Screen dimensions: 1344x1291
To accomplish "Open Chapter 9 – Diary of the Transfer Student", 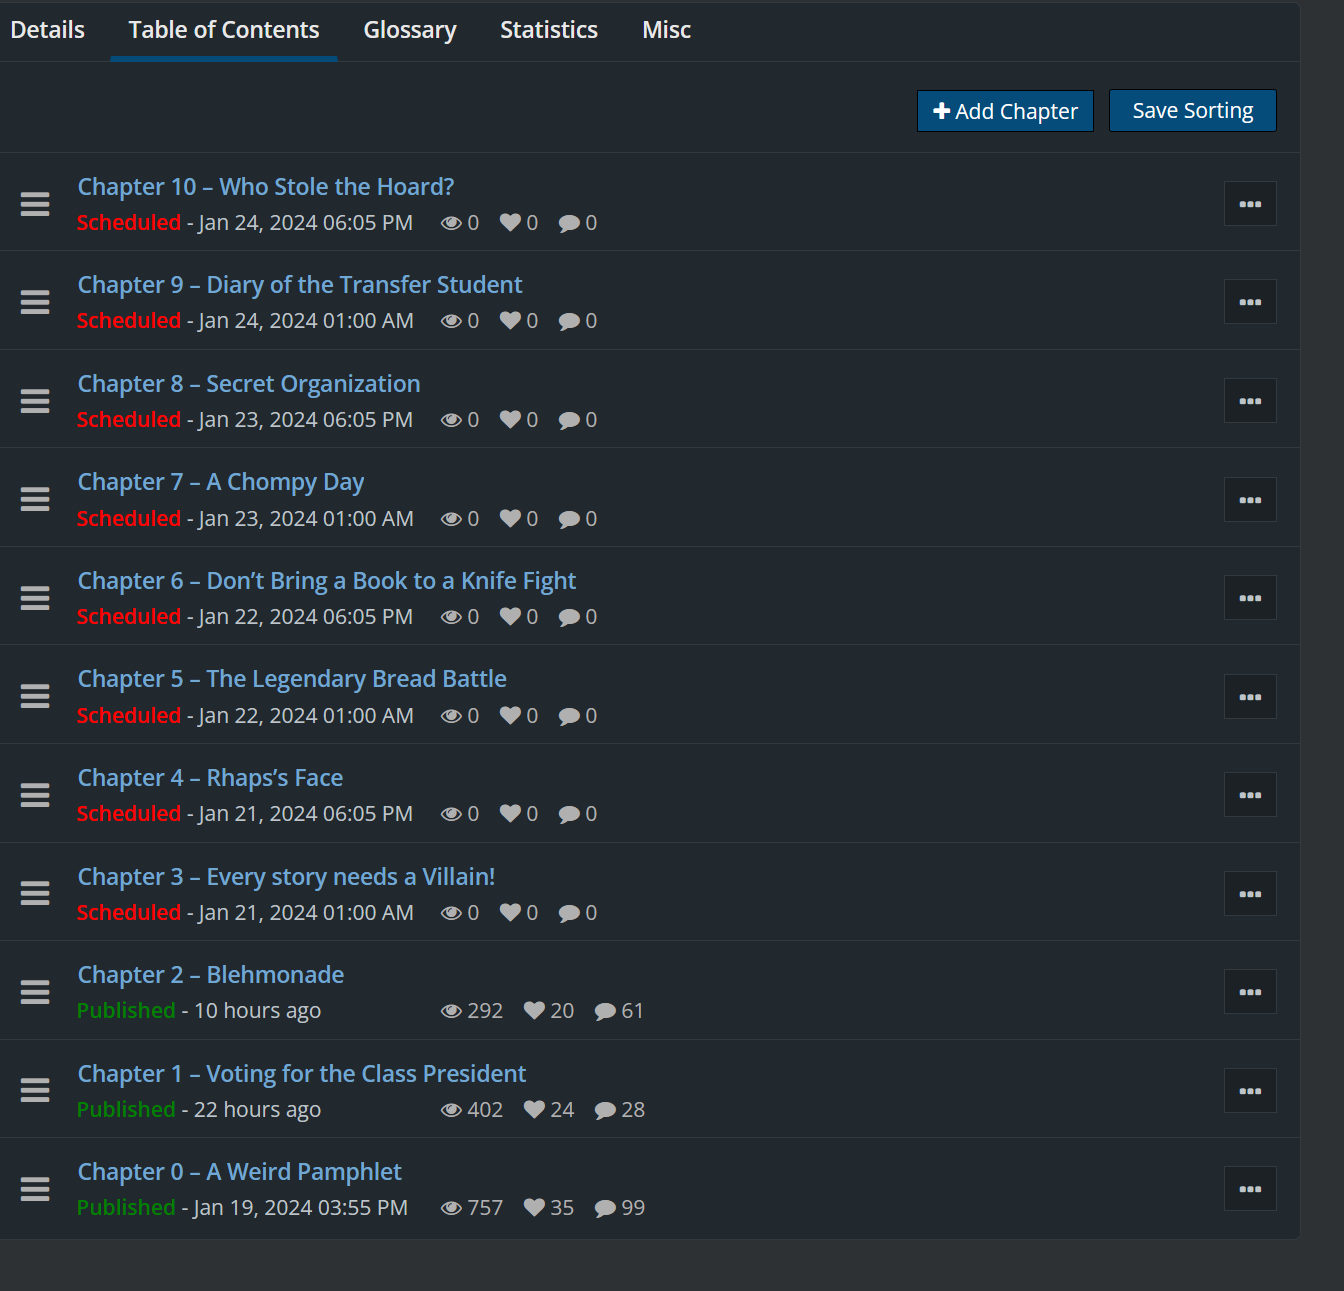I will pyautogui.click(x=300, y=285).
